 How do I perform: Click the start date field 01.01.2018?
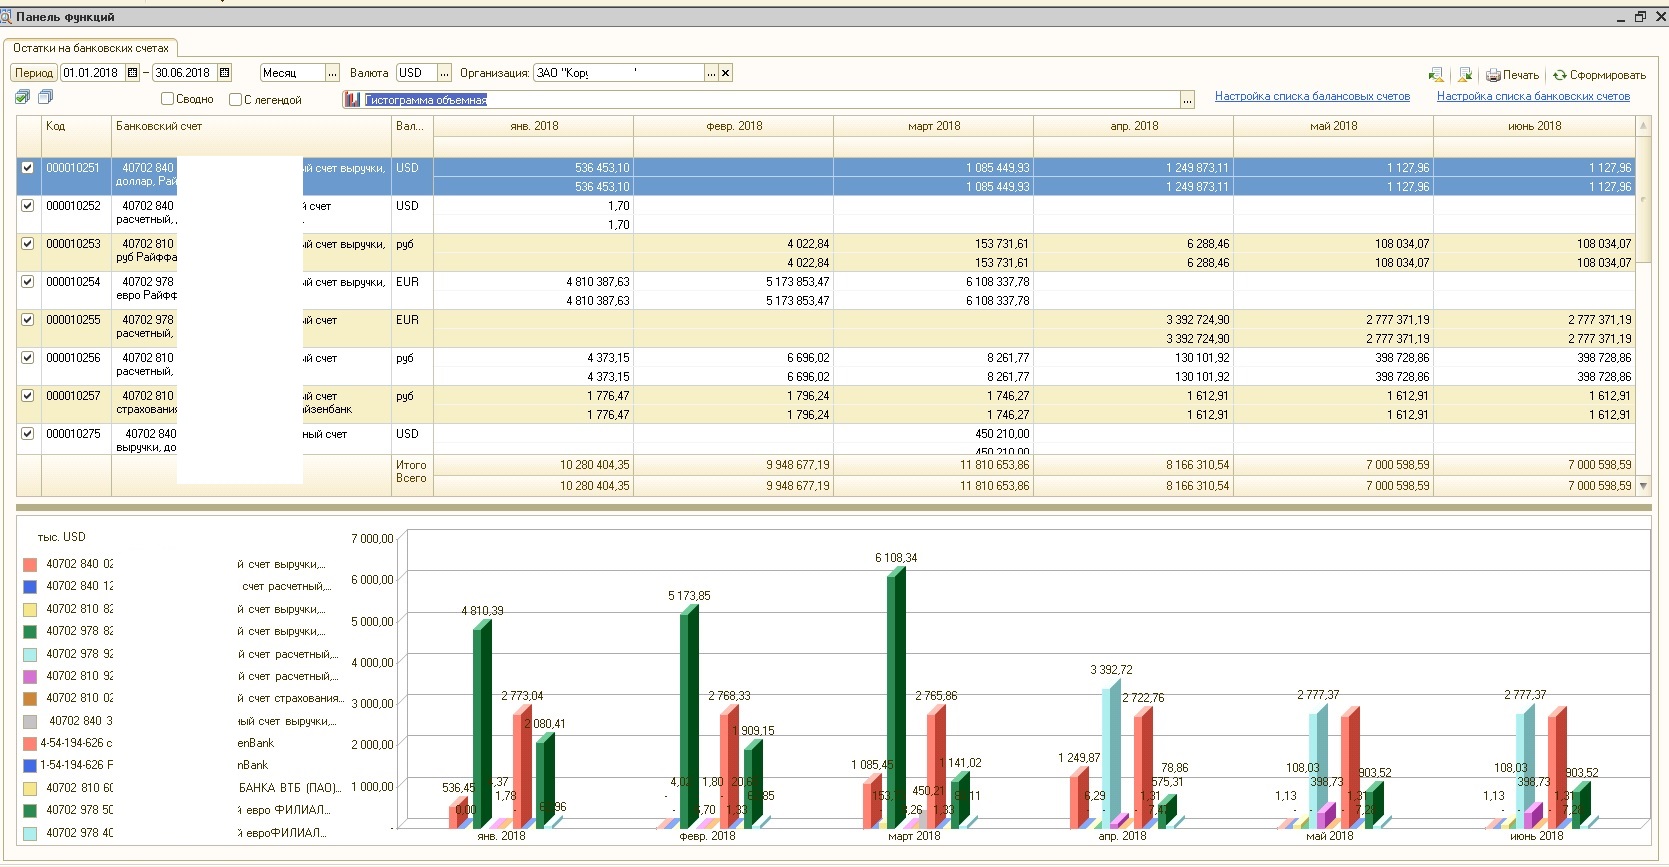click(x=92, y=73)
